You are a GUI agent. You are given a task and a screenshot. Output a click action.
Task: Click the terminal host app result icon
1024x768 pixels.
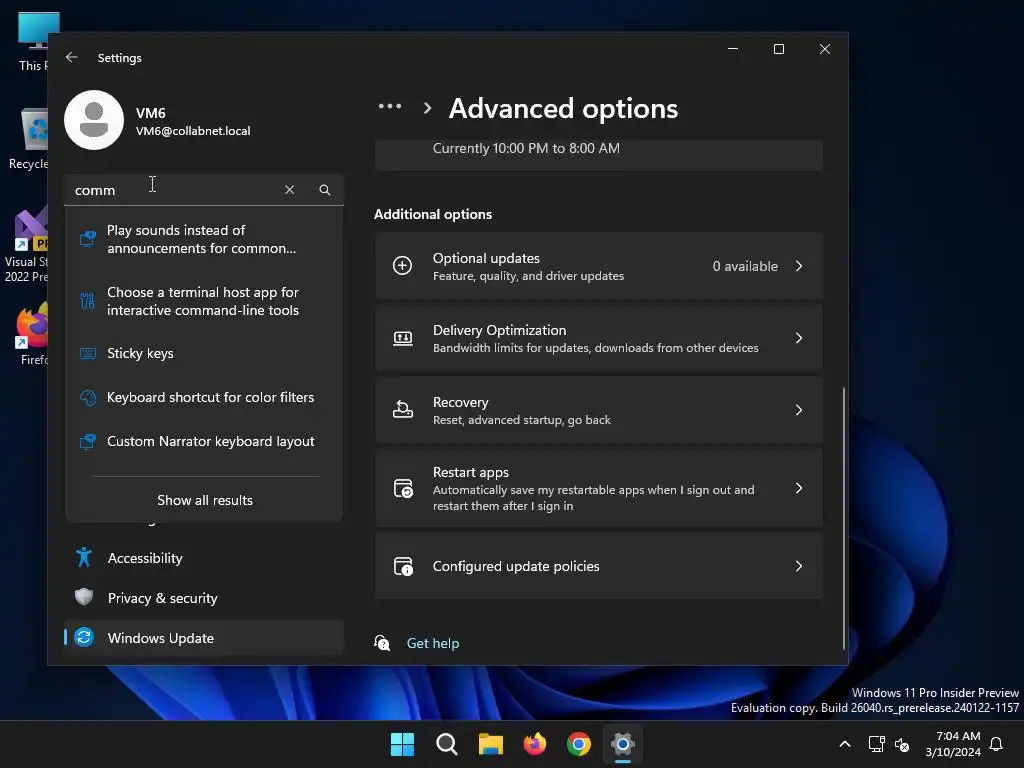pyautogui.click(x=88, y=301)
